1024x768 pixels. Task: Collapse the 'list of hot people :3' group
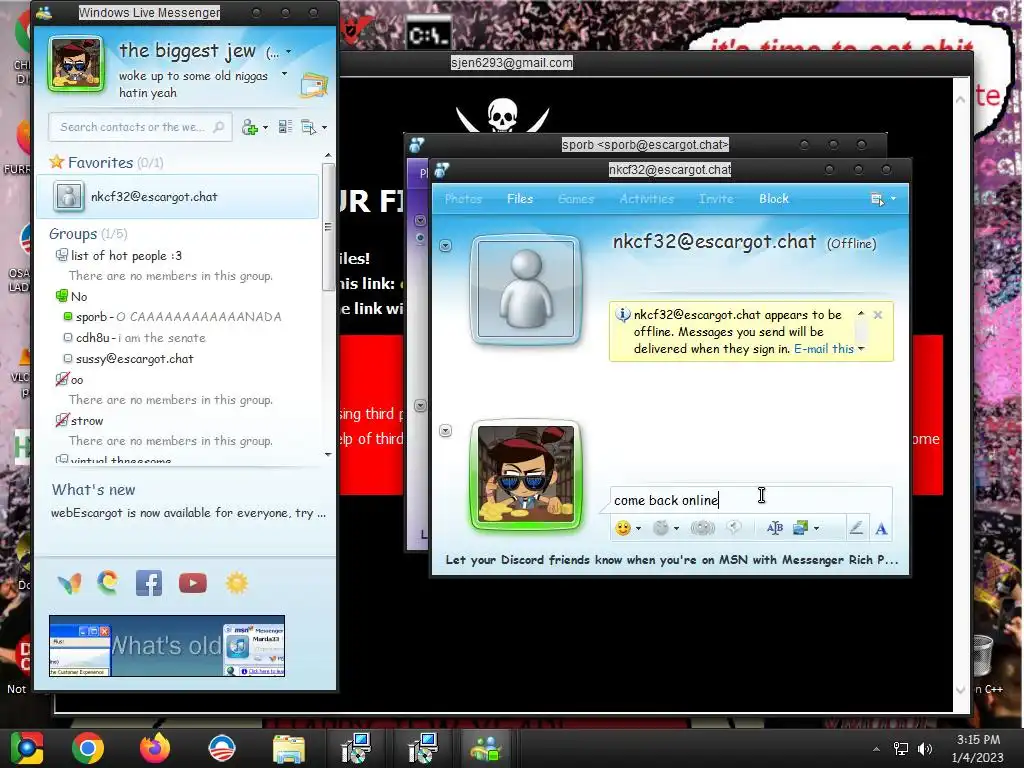click(62, 255)
